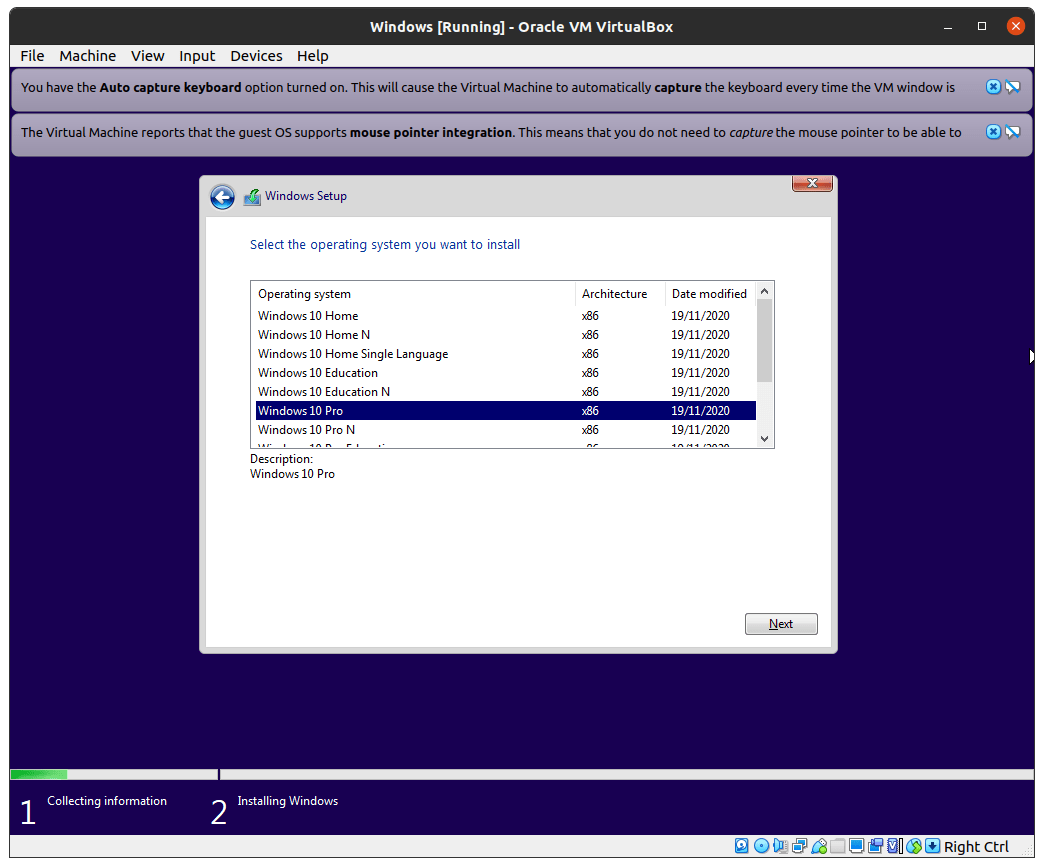Click the optical disk status icon
1044x867 pixels.
761,846
